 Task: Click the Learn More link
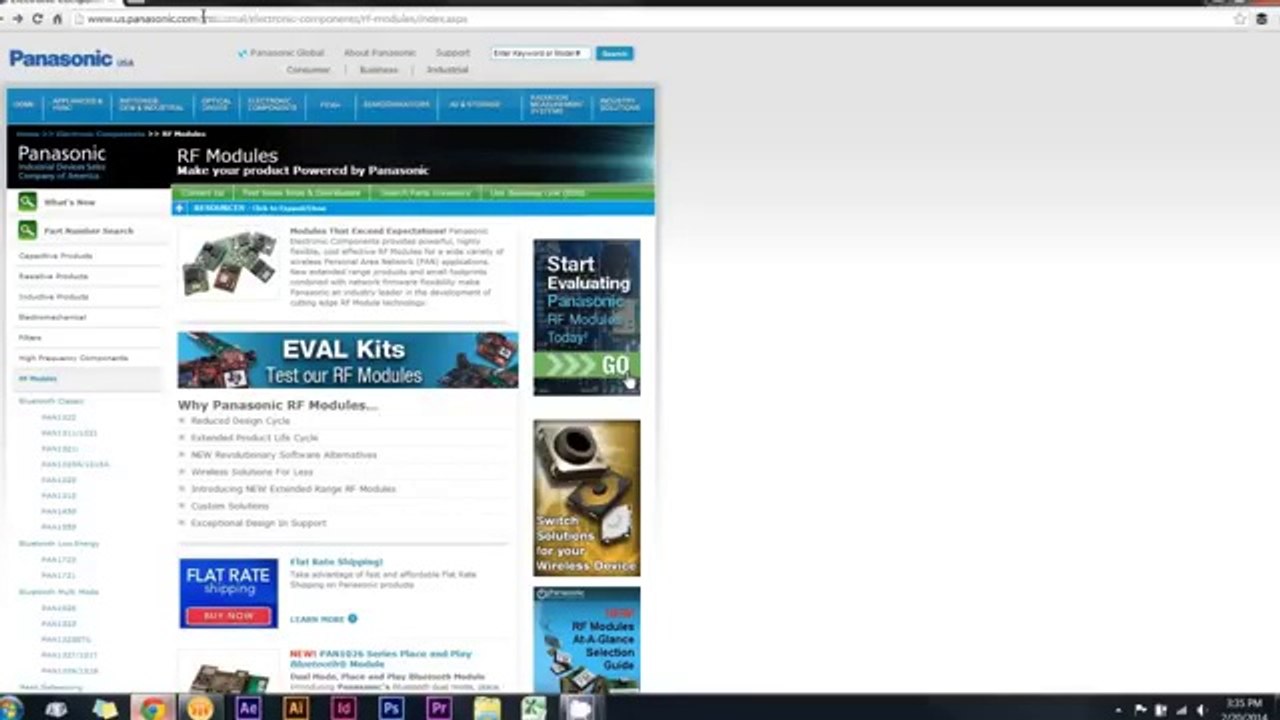pos(317,619)
